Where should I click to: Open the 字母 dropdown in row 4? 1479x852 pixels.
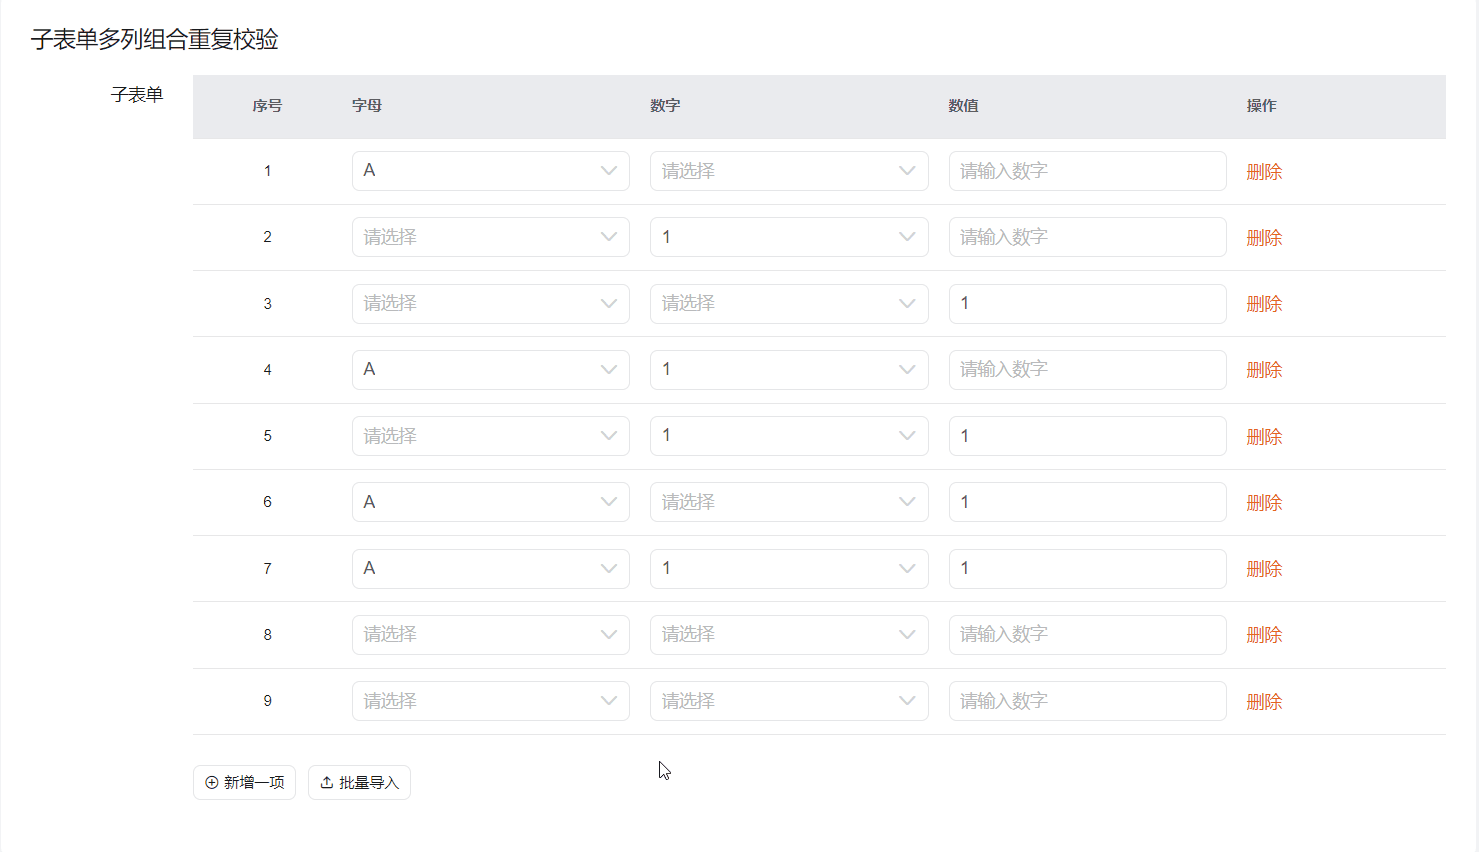coord(491,370)
